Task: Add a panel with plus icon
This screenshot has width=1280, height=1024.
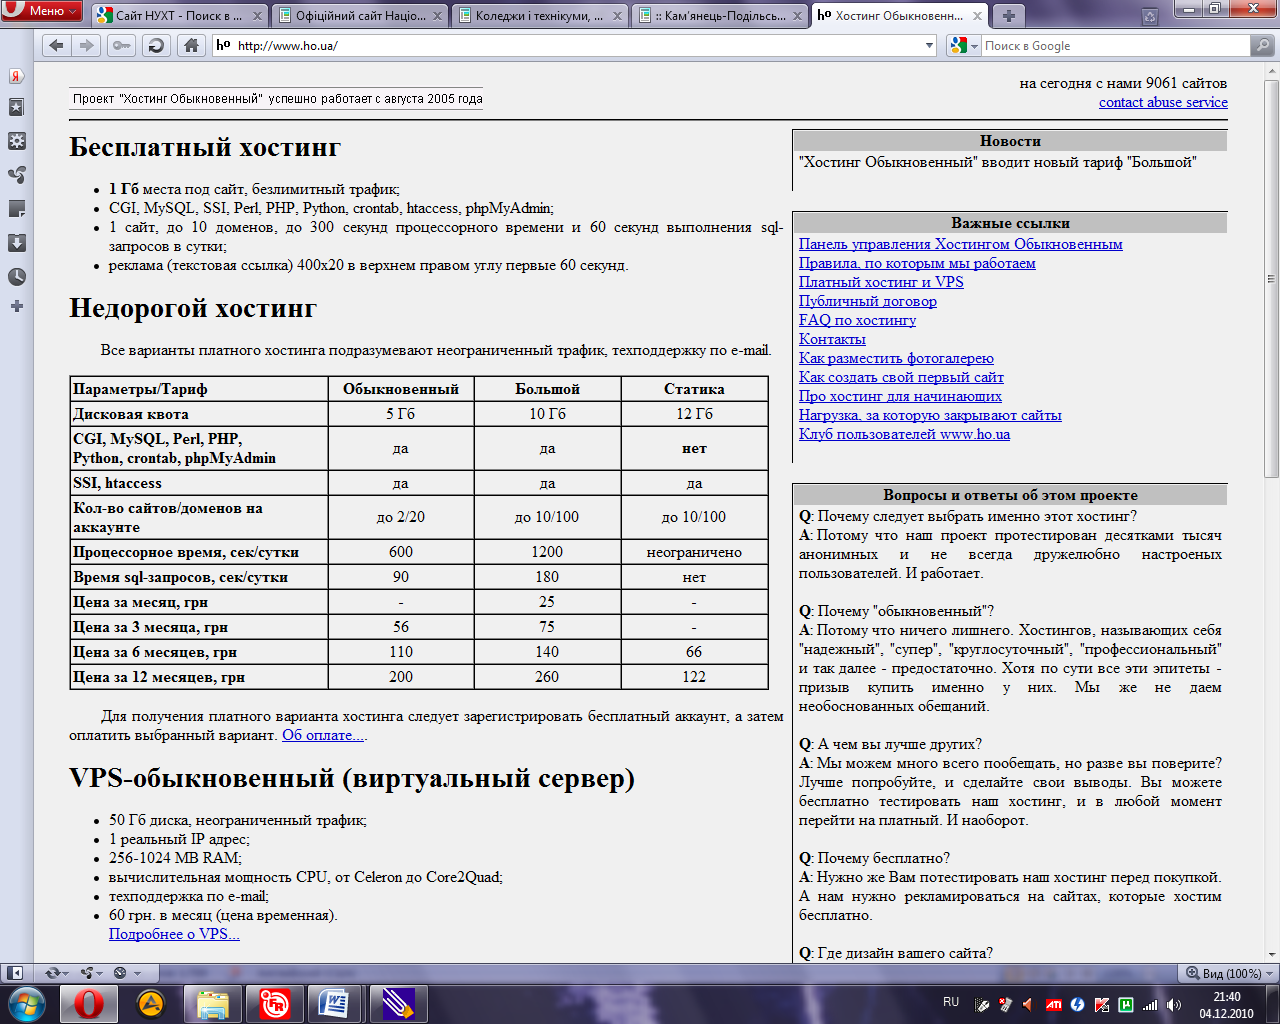Action: 16,306
